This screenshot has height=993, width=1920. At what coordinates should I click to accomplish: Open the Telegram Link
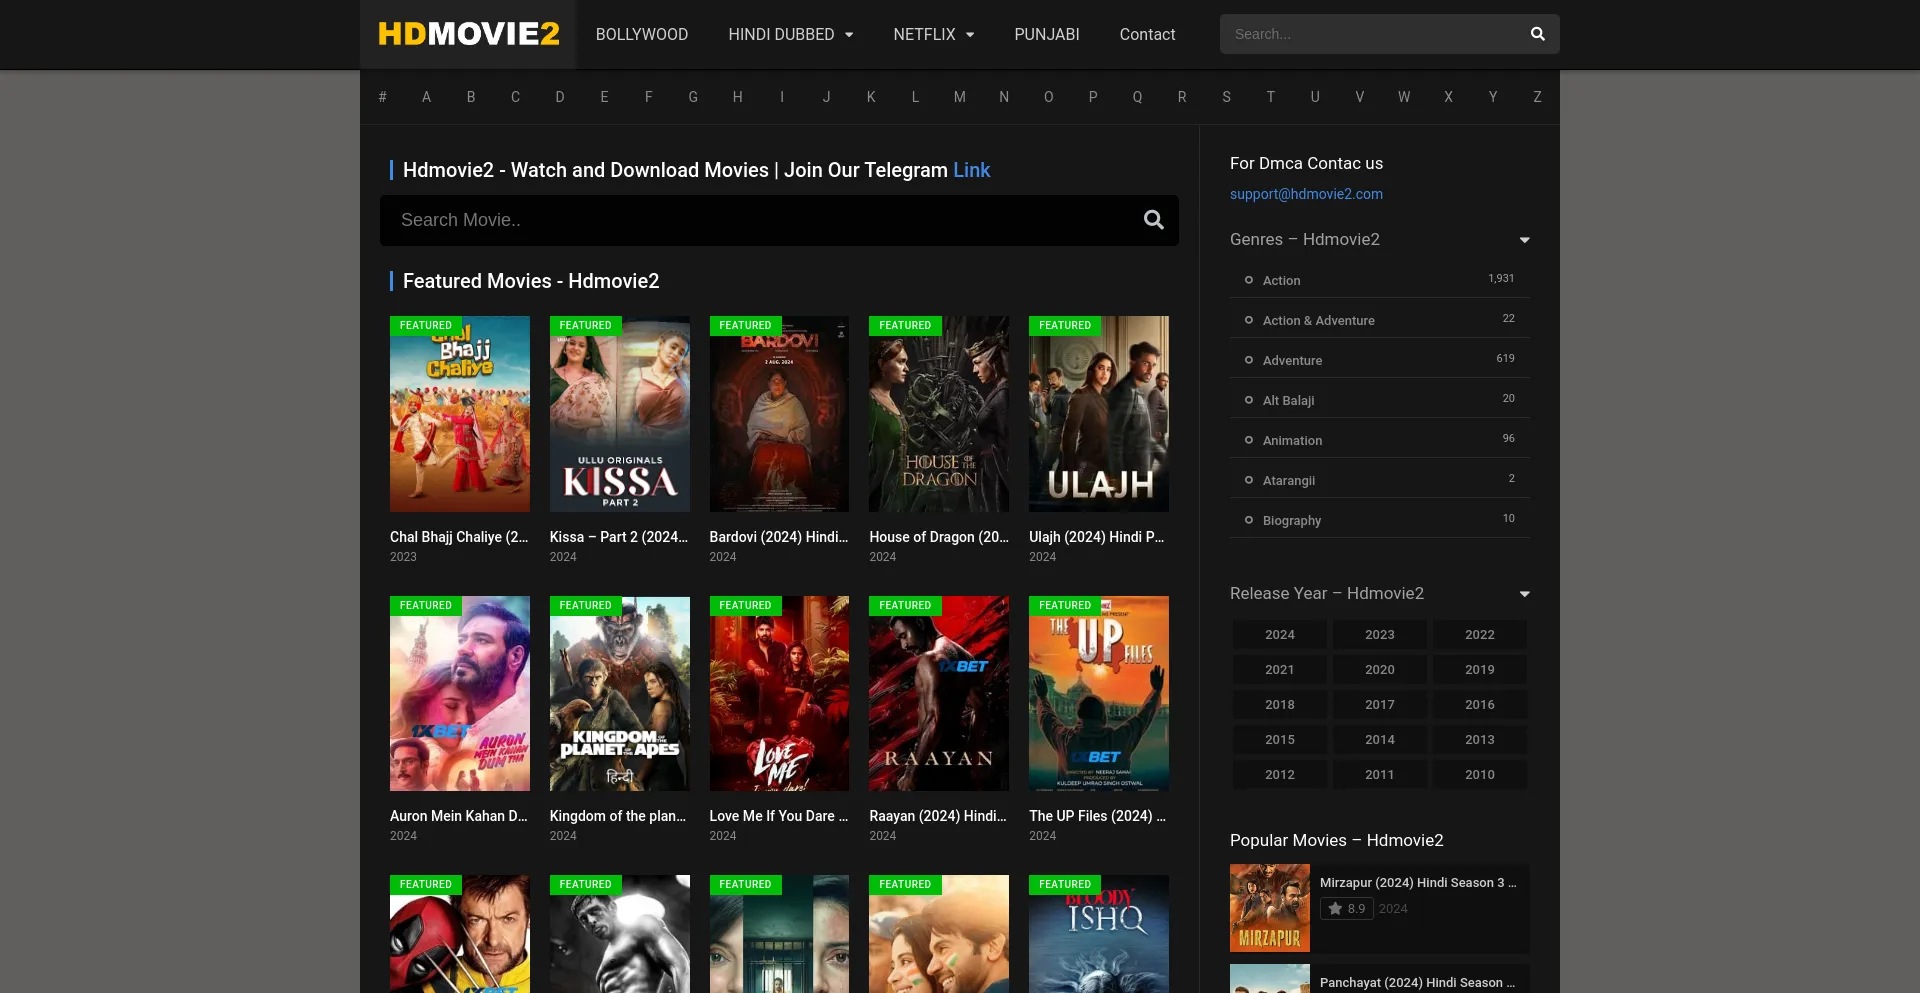pos(971,170)
